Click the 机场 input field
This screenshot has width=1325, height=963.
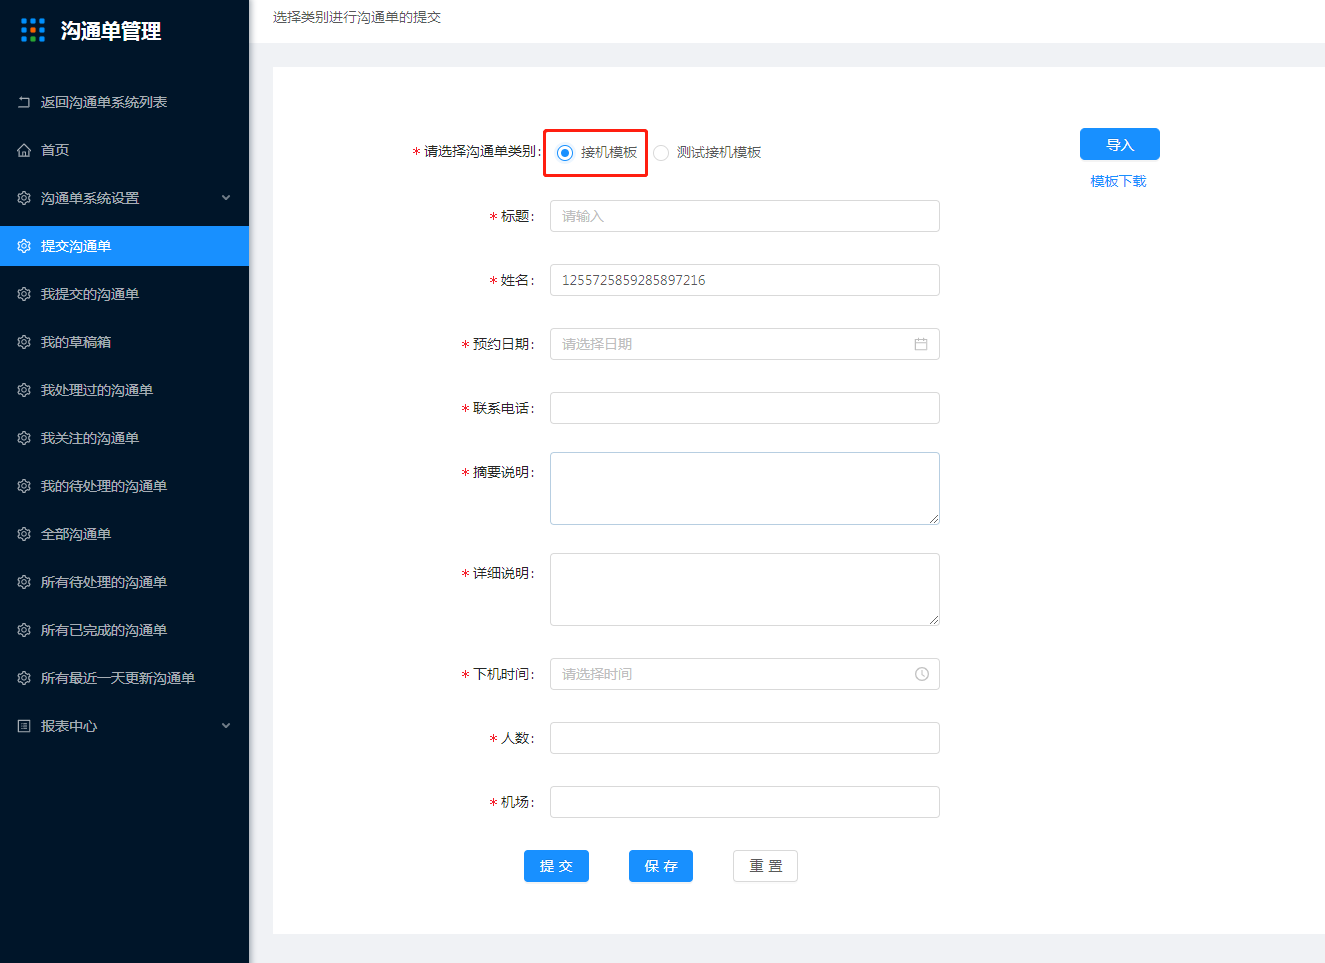coord(745,802)
